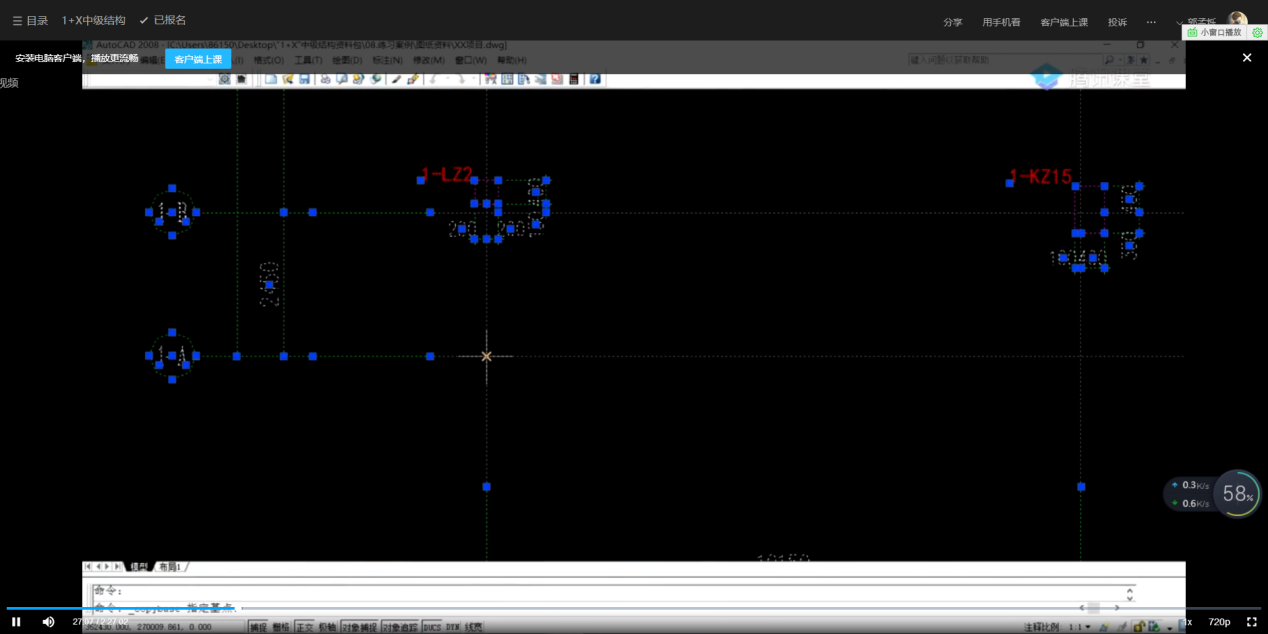Open the green gear settings icon
Screen dimensions: 1268x634
[1258, 33]
